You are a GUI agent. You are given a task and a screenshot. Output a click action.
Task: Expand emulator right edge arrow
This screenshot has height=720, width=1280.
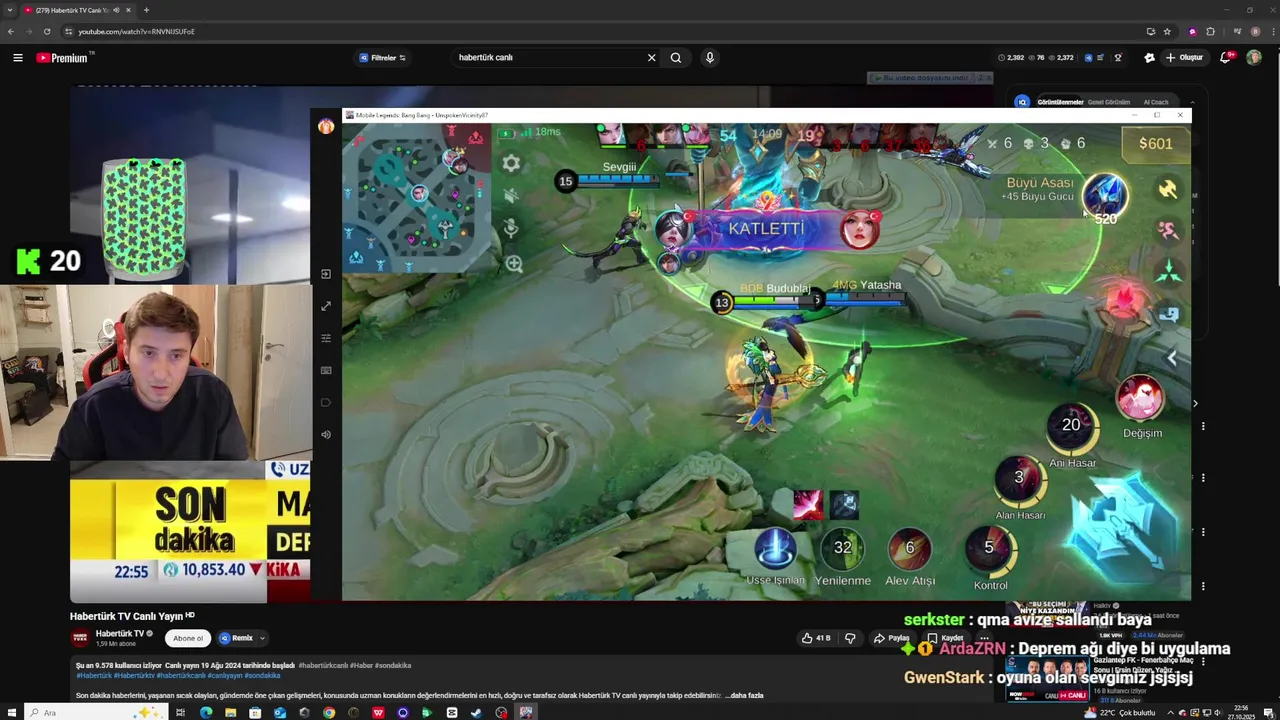point(1195,403)
